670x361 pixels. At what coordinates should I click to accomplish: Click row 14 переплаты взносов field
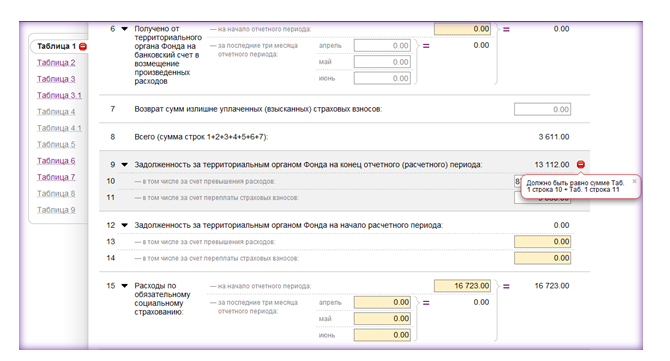click(x=543, y=258)
